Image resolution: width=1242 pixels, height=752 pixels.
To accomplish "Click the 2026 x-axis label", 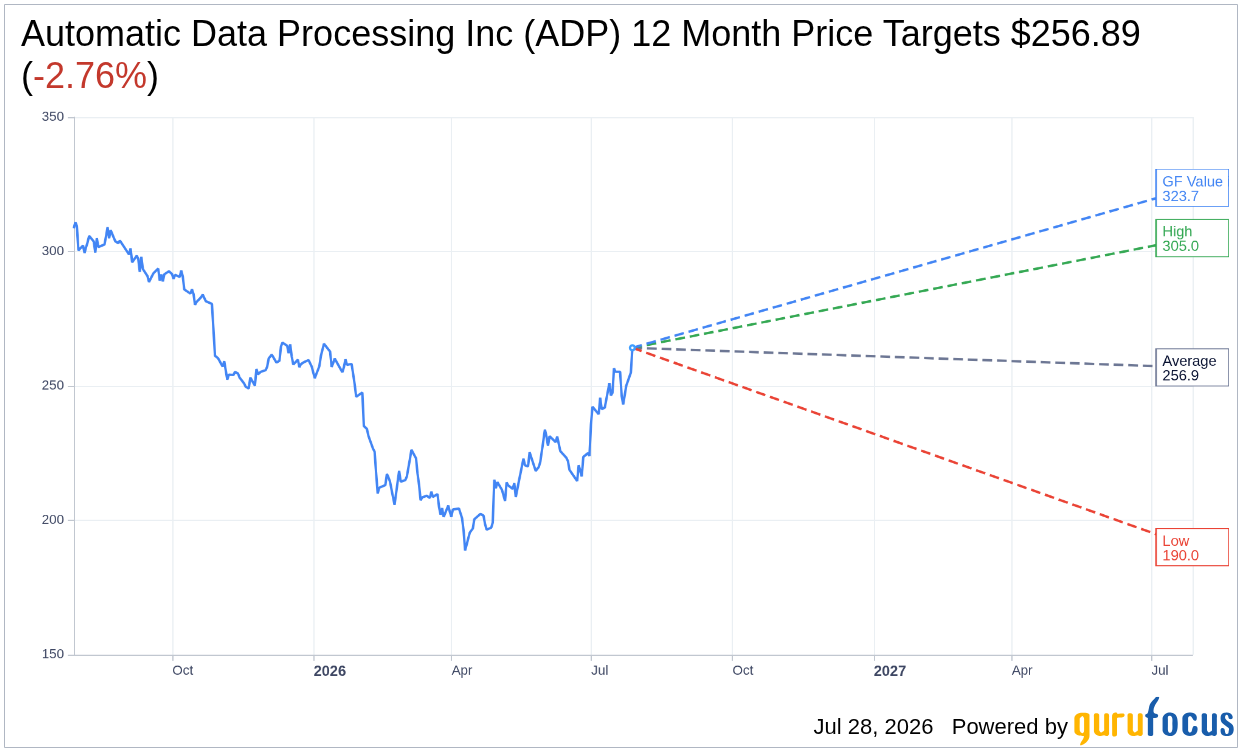I will tap(329, 671).
